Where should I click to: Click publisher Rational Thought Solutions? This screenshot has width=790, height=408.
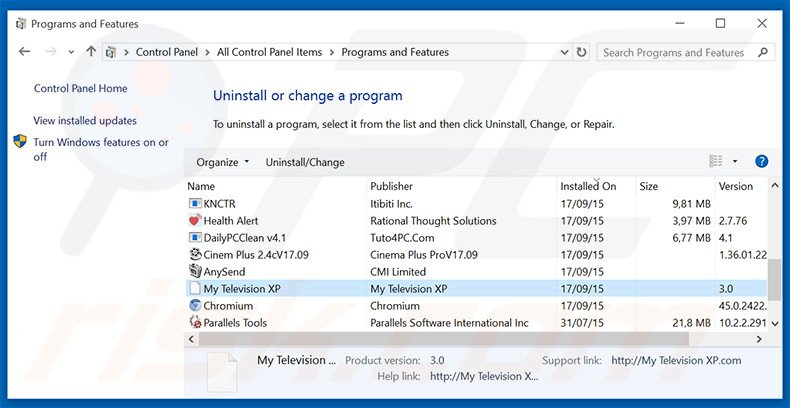coord(433,221)
